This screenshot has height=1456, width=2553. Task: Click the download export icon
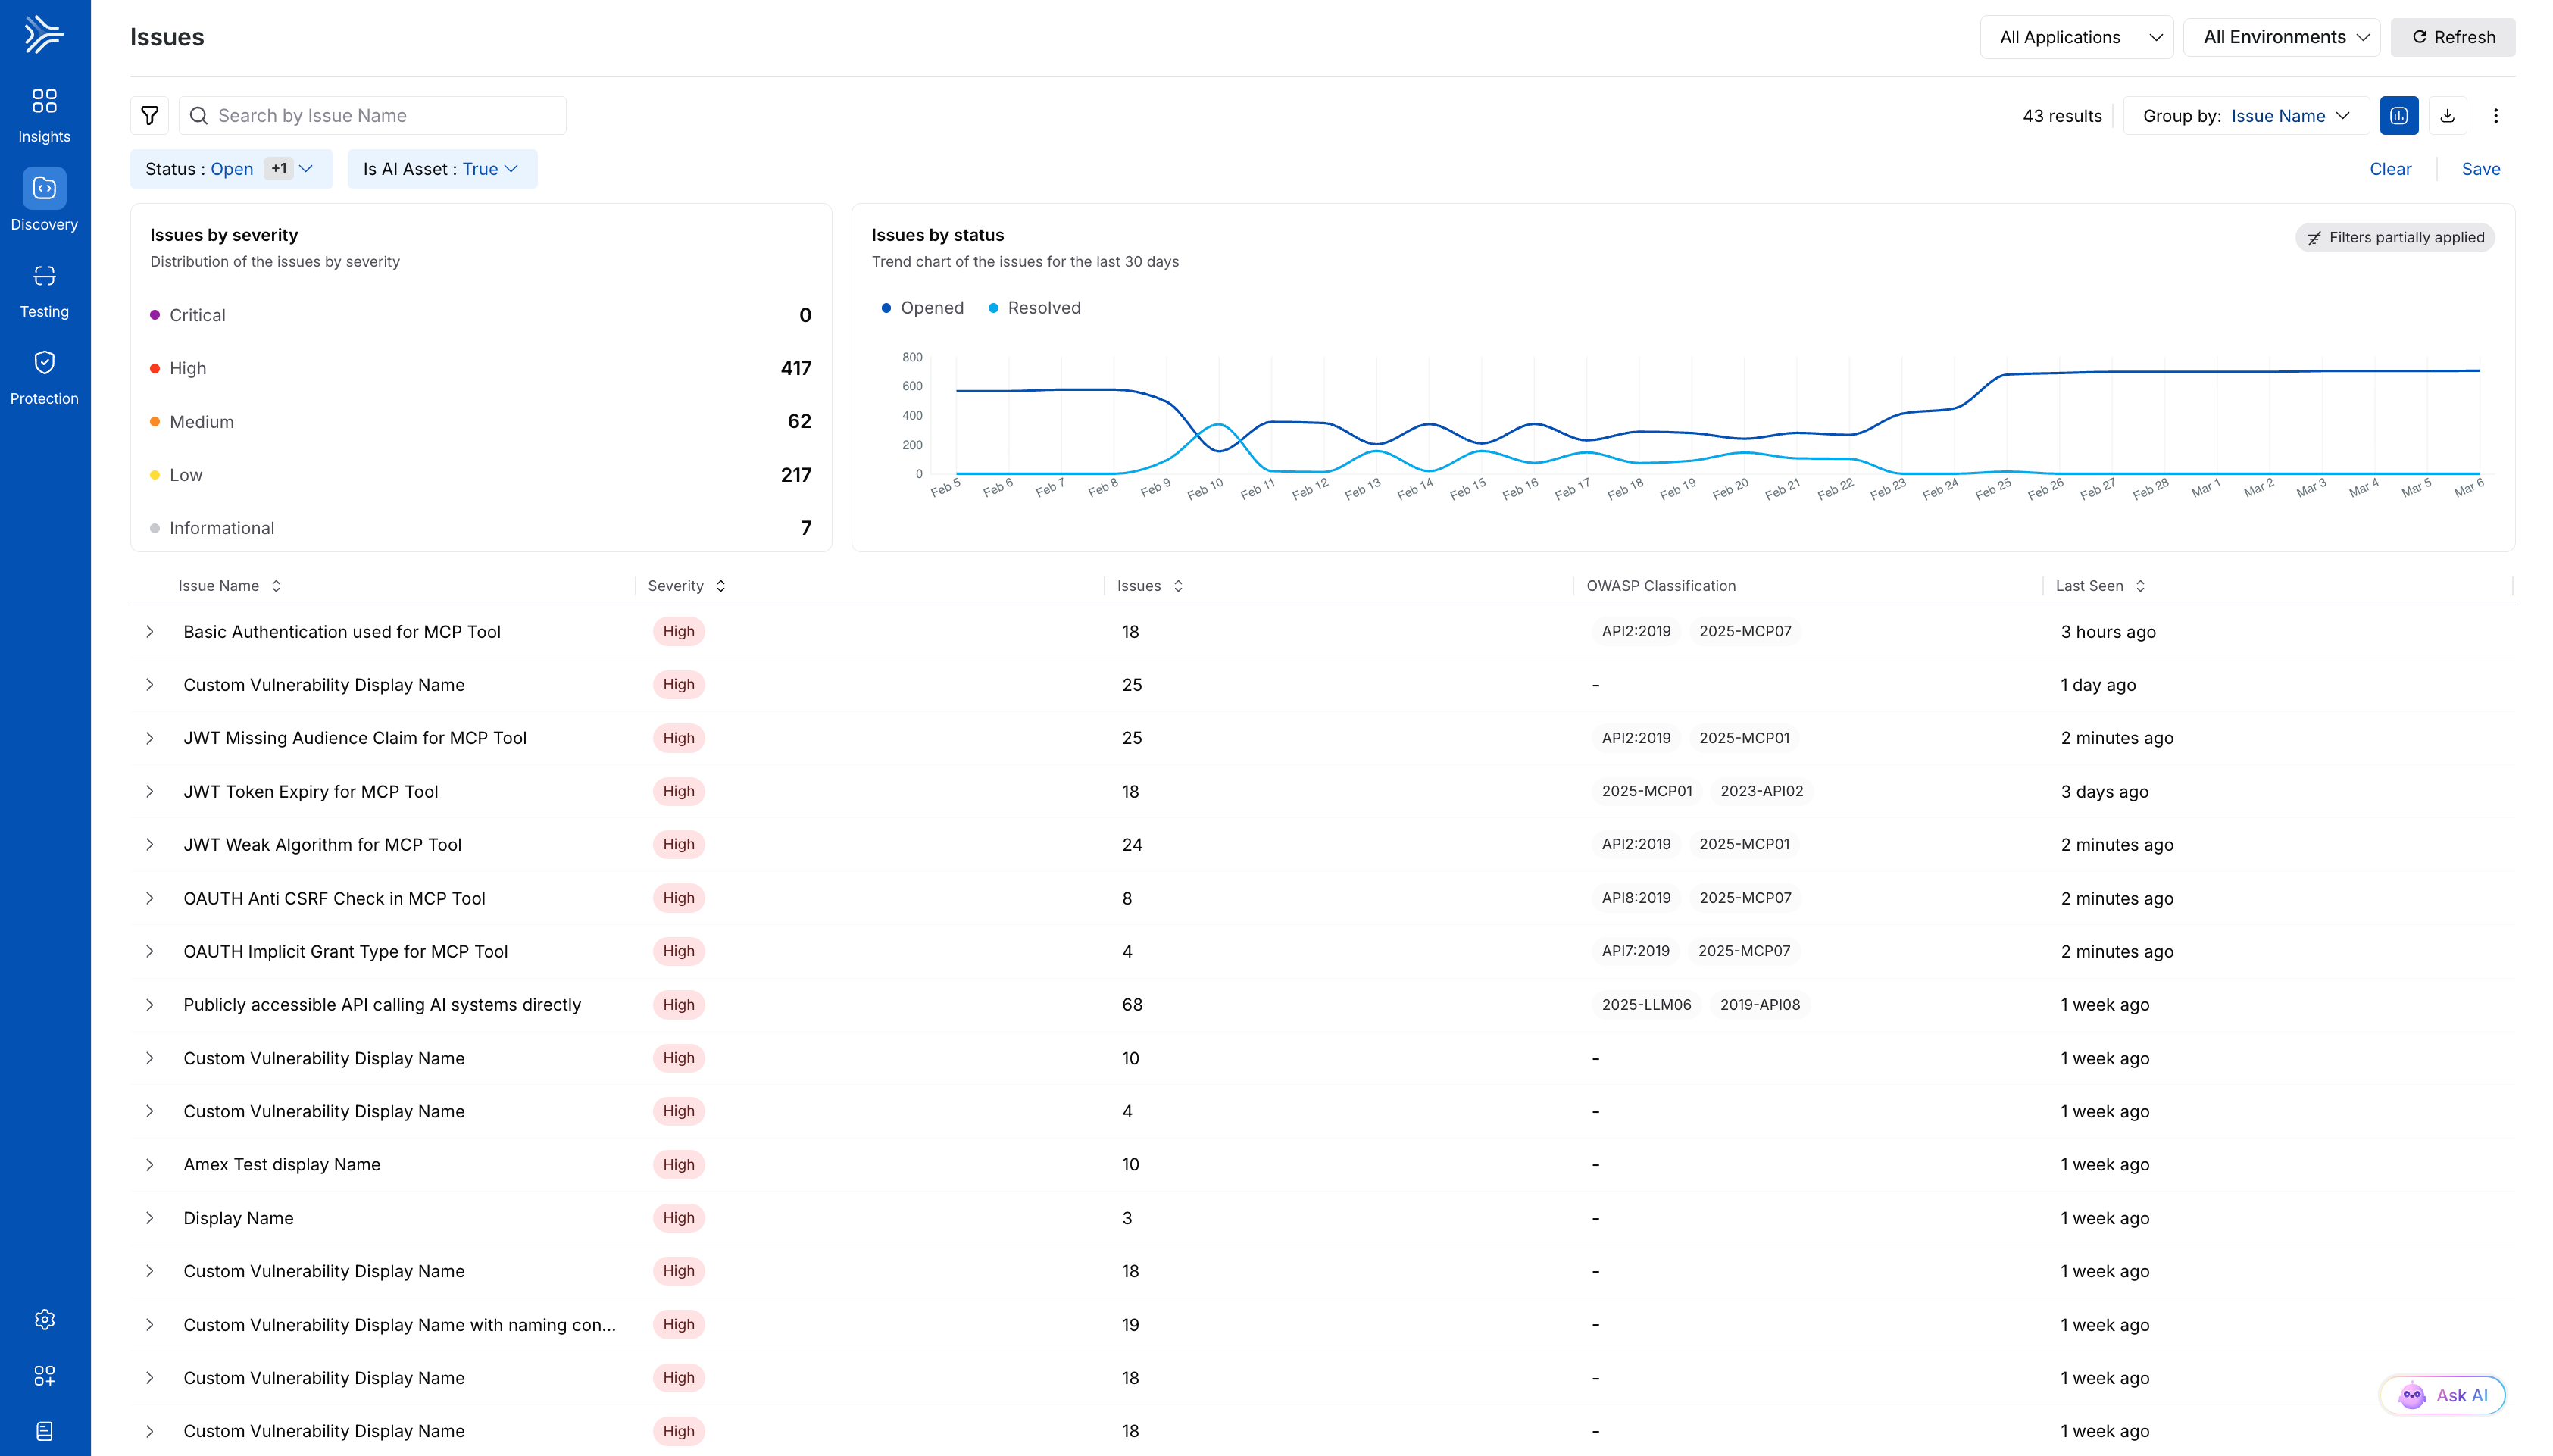pyautogui.click(x=2447, y=116)
